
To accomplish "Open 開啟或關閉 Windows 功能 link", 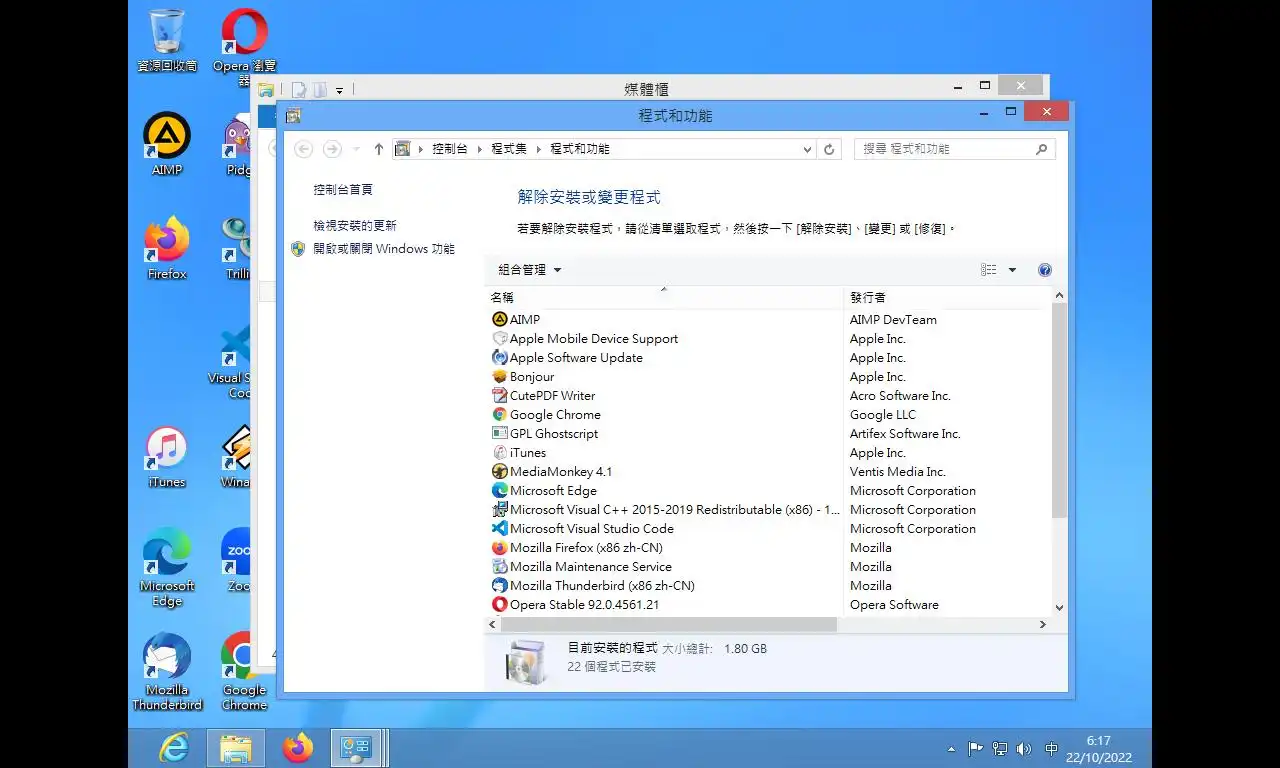I will 384,249.
